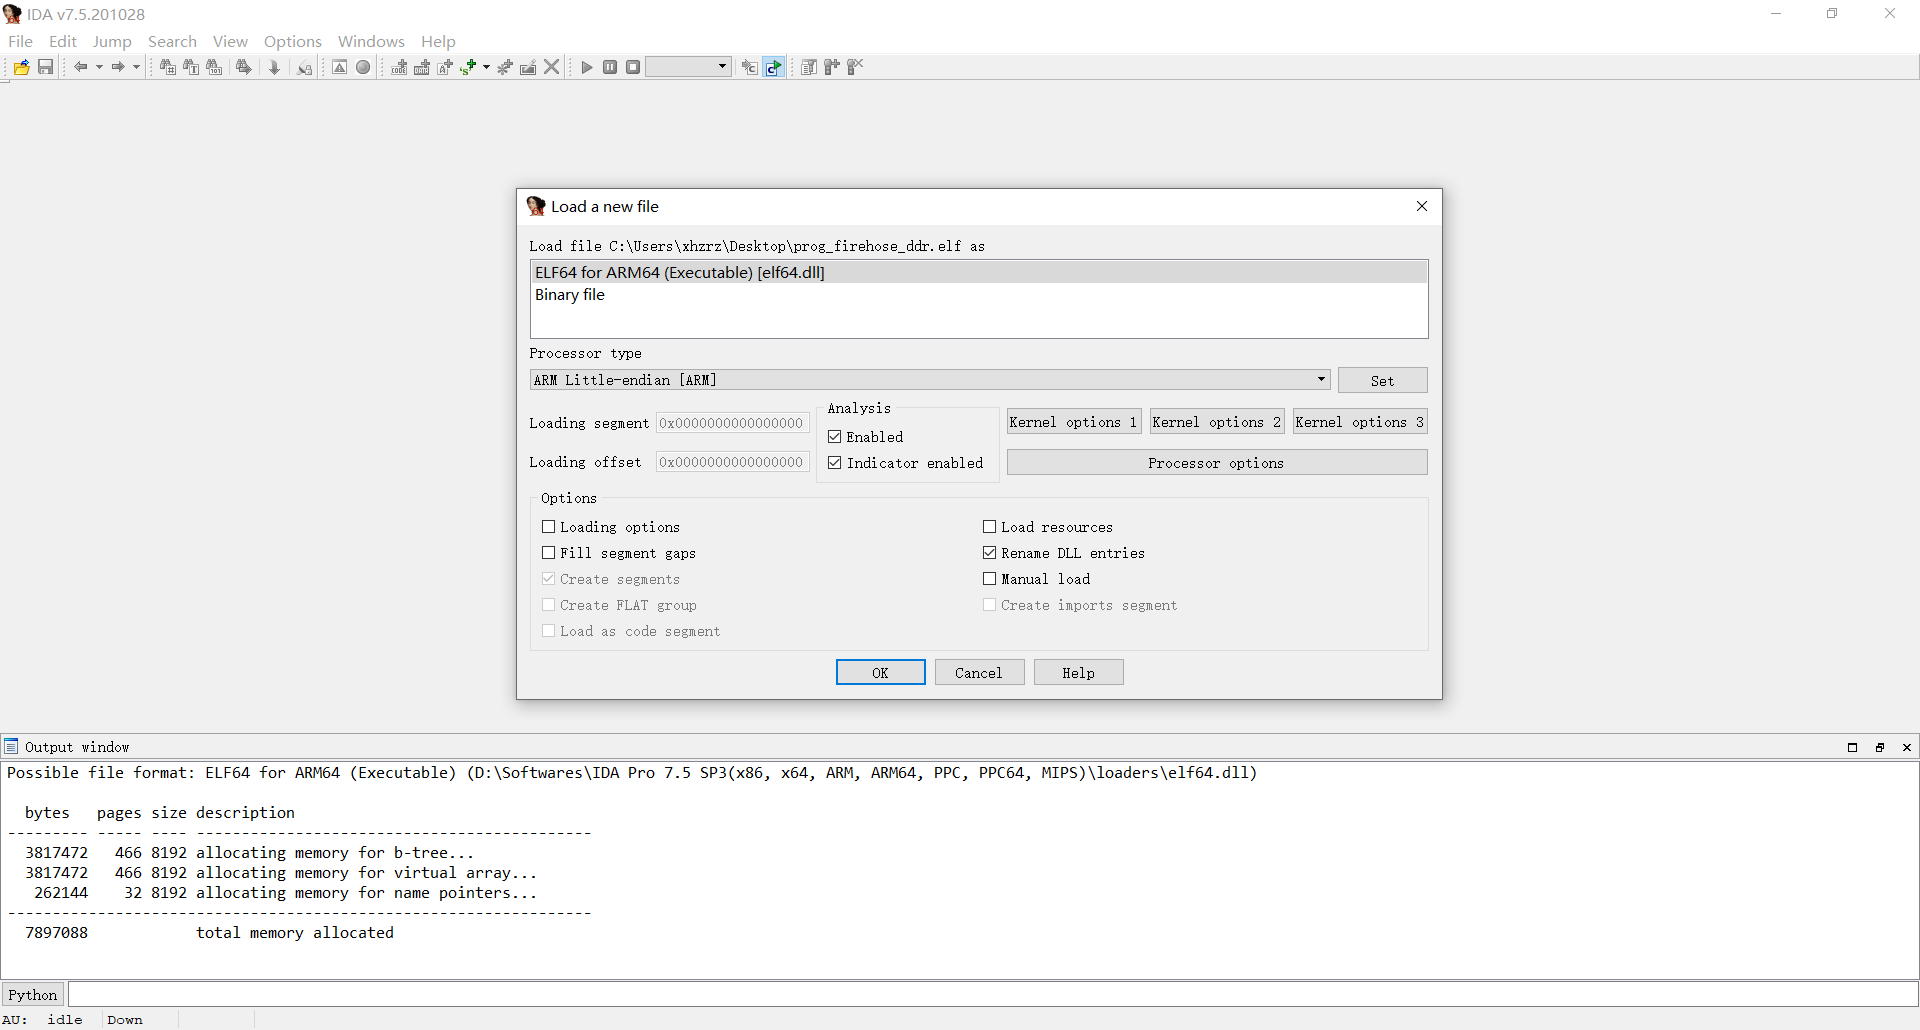
Task: Click the warning triangle view icon
Action: tap(340, 67)
